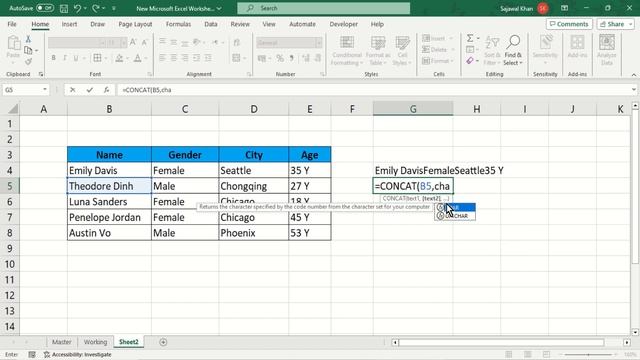
Task: Open the Clipboard dialog launcher
Action: 41,74
